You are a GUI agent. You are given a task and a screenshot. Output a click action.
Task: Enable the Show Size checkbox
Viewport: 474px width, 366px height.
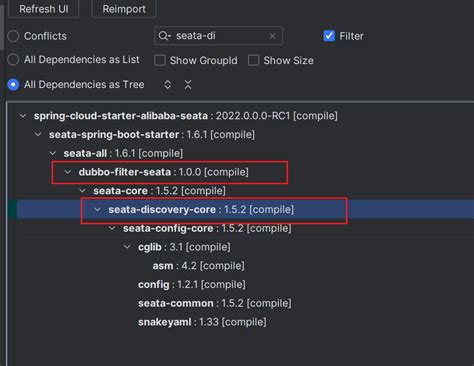click(254, 60)
